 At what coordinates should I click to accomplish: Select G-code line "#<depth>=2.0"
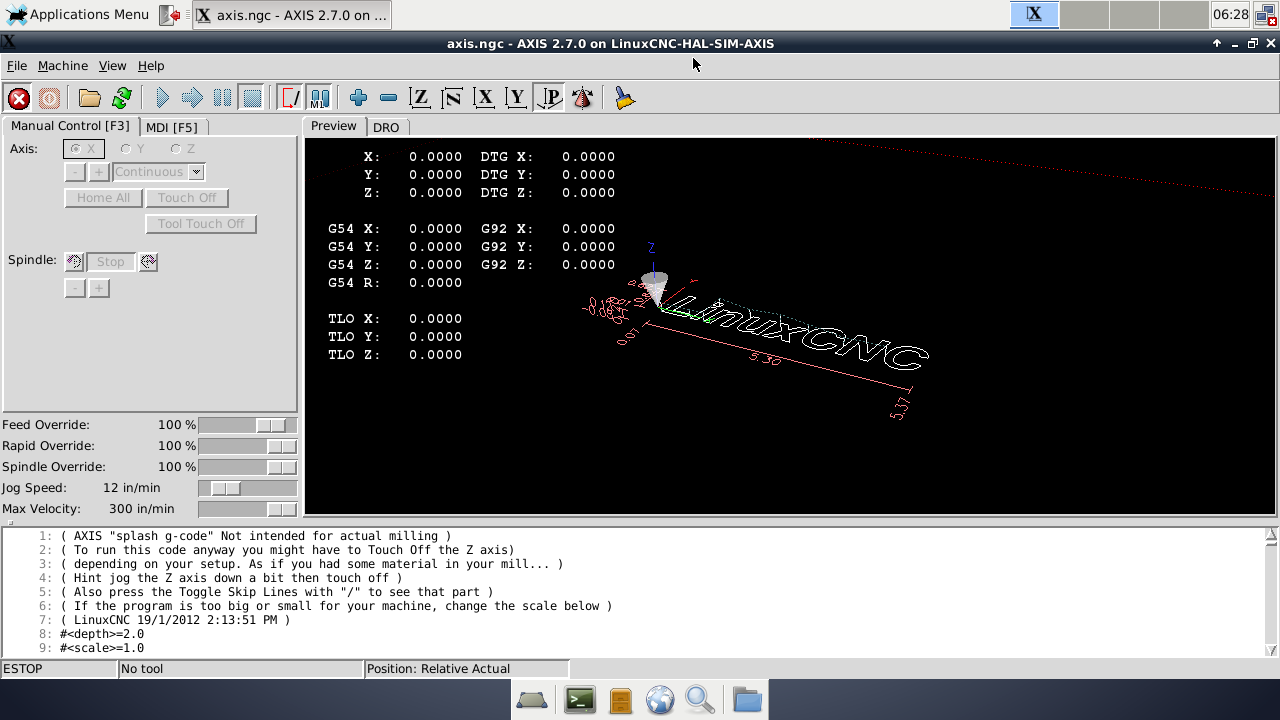pos(102,634)
